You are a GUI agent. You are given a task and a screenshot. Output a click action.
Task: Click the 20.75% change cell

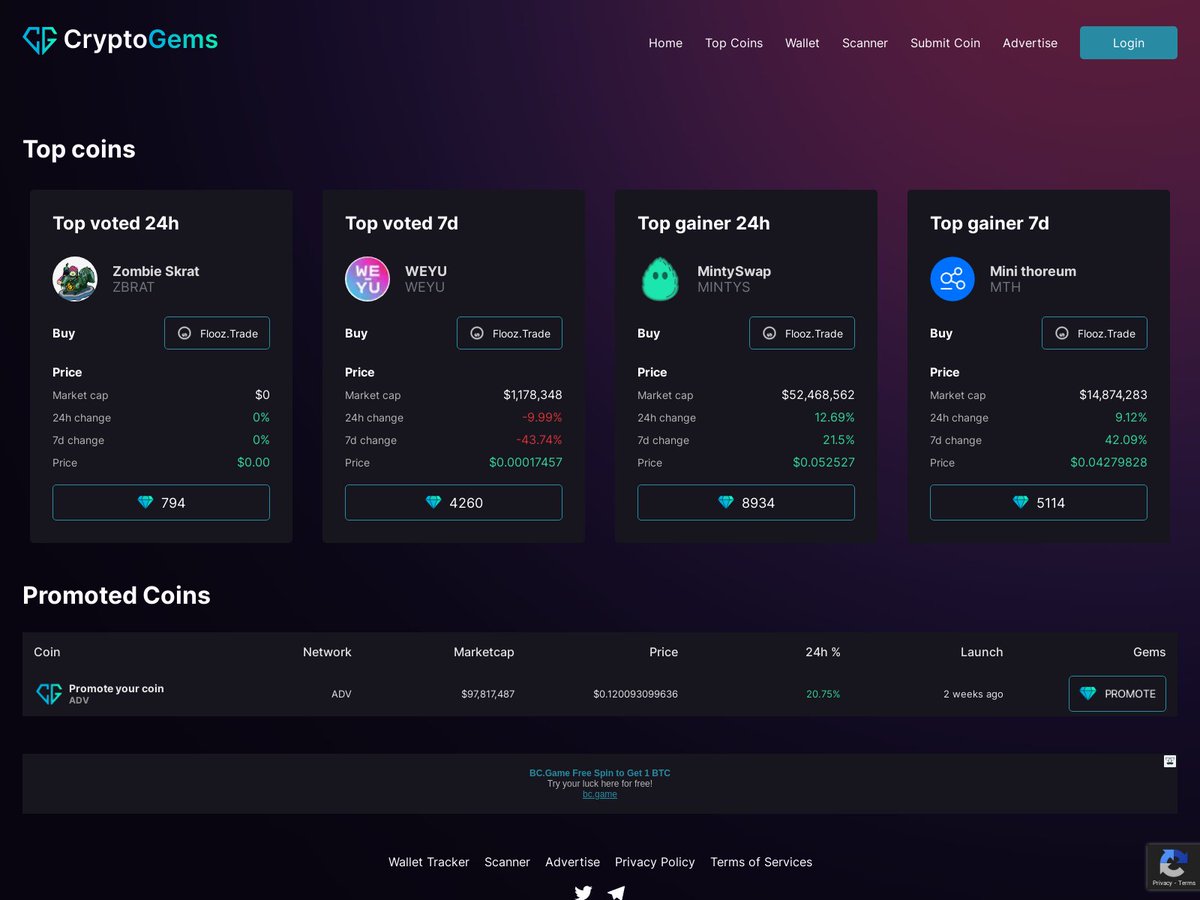point(823,694)
